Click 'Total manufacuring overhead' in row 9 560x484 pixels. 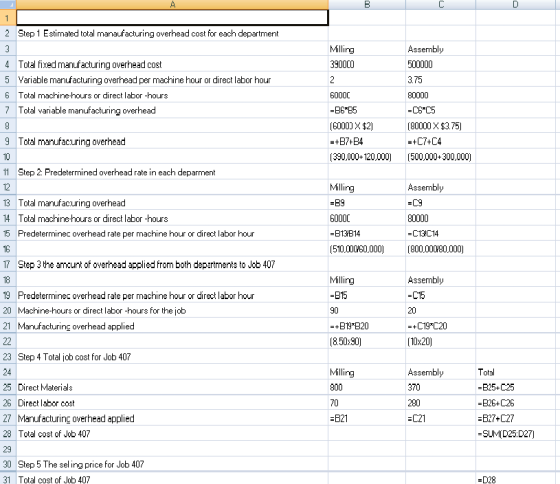(172, 141)
